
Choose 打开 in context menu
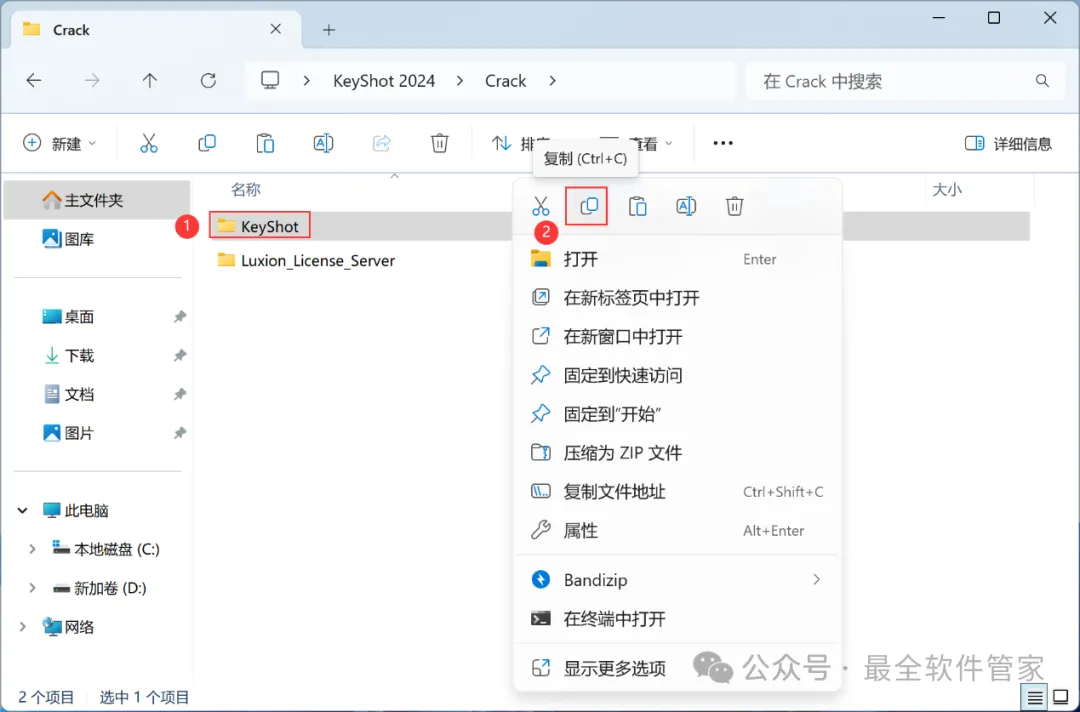pyautogui.click(x=677, y=259)
